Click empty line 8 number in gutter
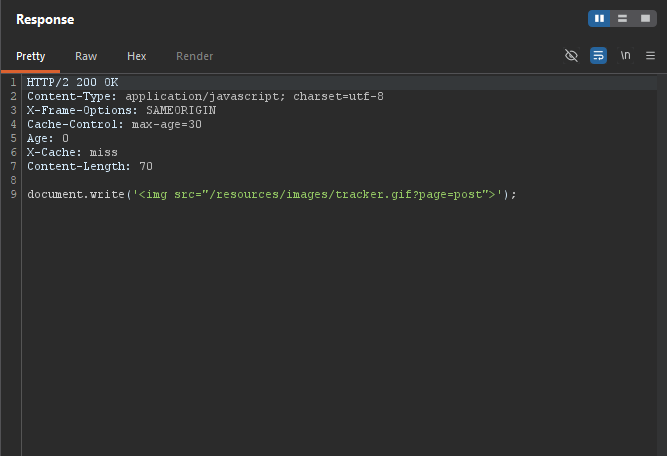The image size is (667, 456). coord(14,181)
